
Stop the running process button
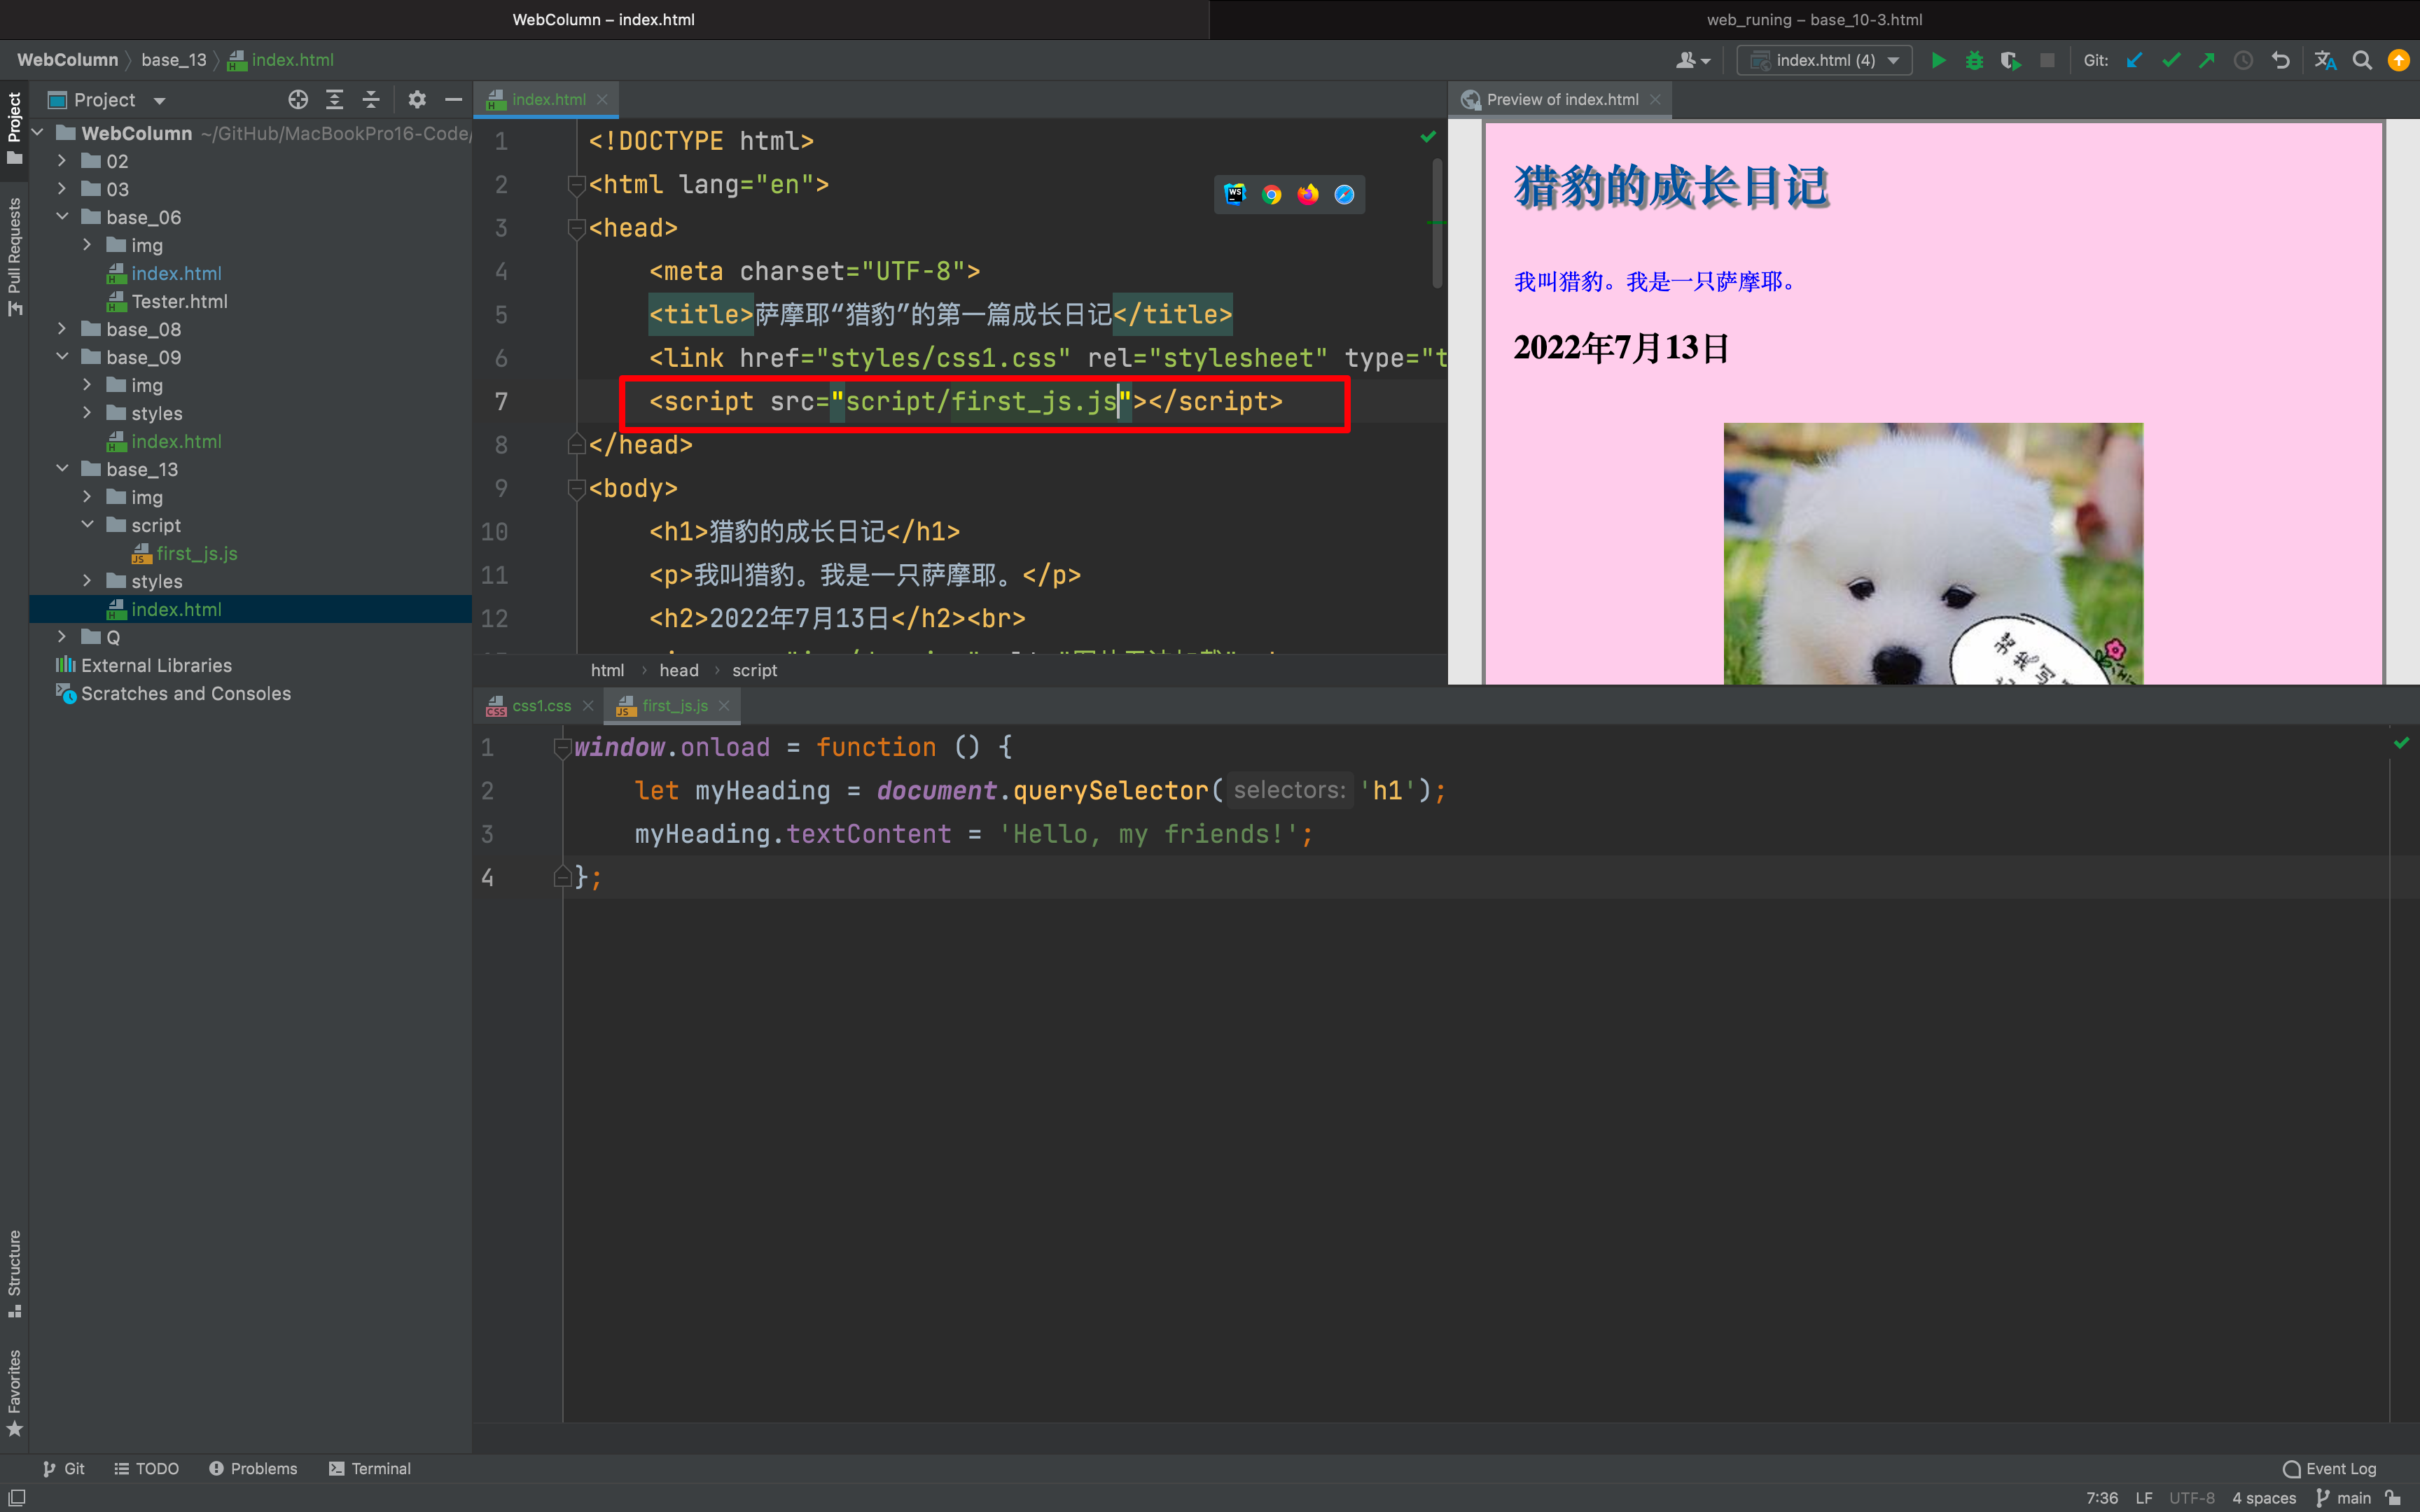(2047, 60)
